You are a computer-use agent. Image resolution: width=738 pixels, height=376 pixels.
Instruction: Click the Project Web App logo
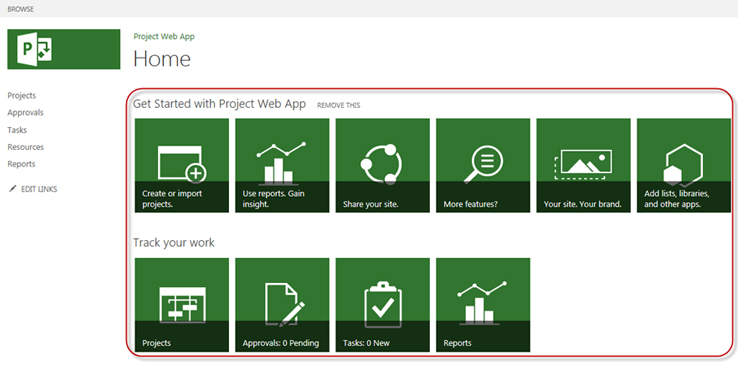point(64,49)
